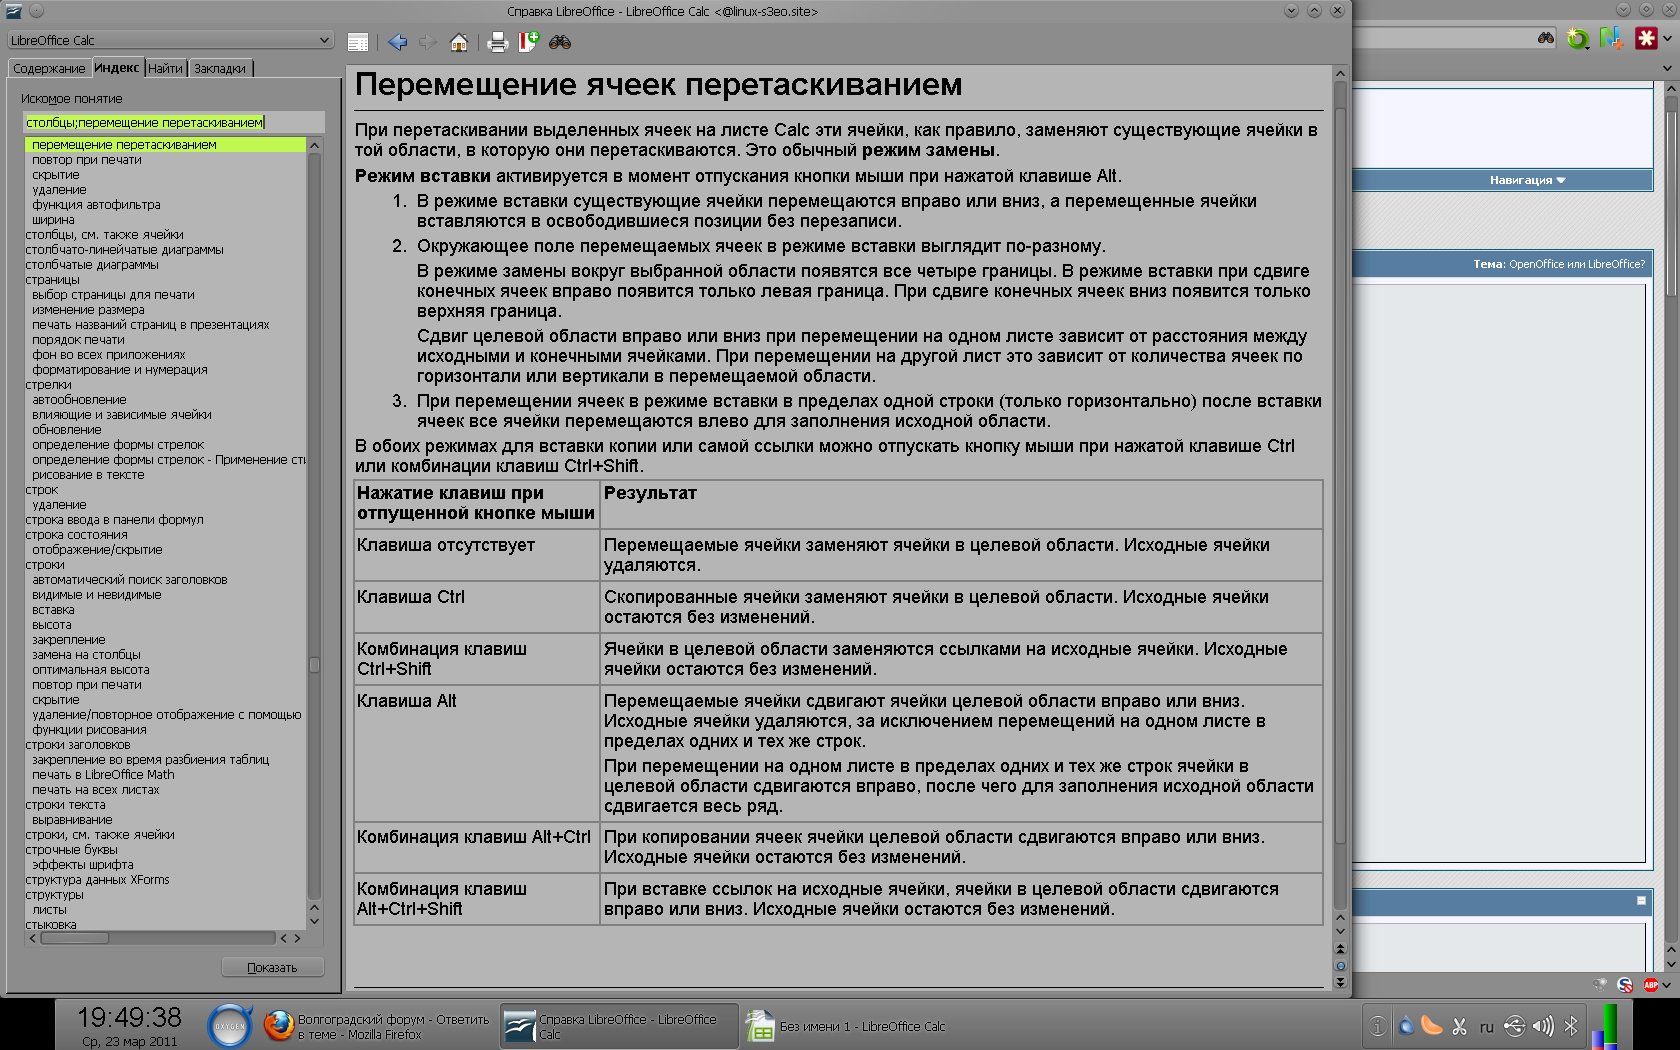Viewport: 1680px width, 1050px height.
Task: Click the taskbar clock showing 19:49:38
Action: point(129,1018)
